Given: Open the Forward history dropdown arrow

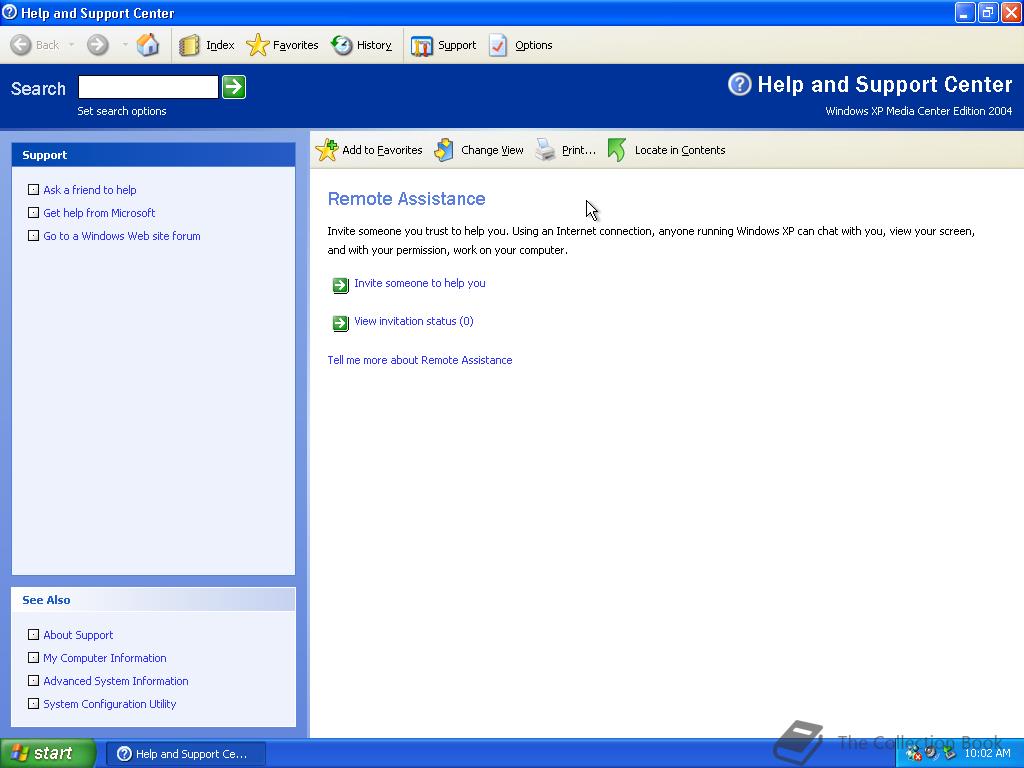Looking at the screenshot, I should pos(124,45).
